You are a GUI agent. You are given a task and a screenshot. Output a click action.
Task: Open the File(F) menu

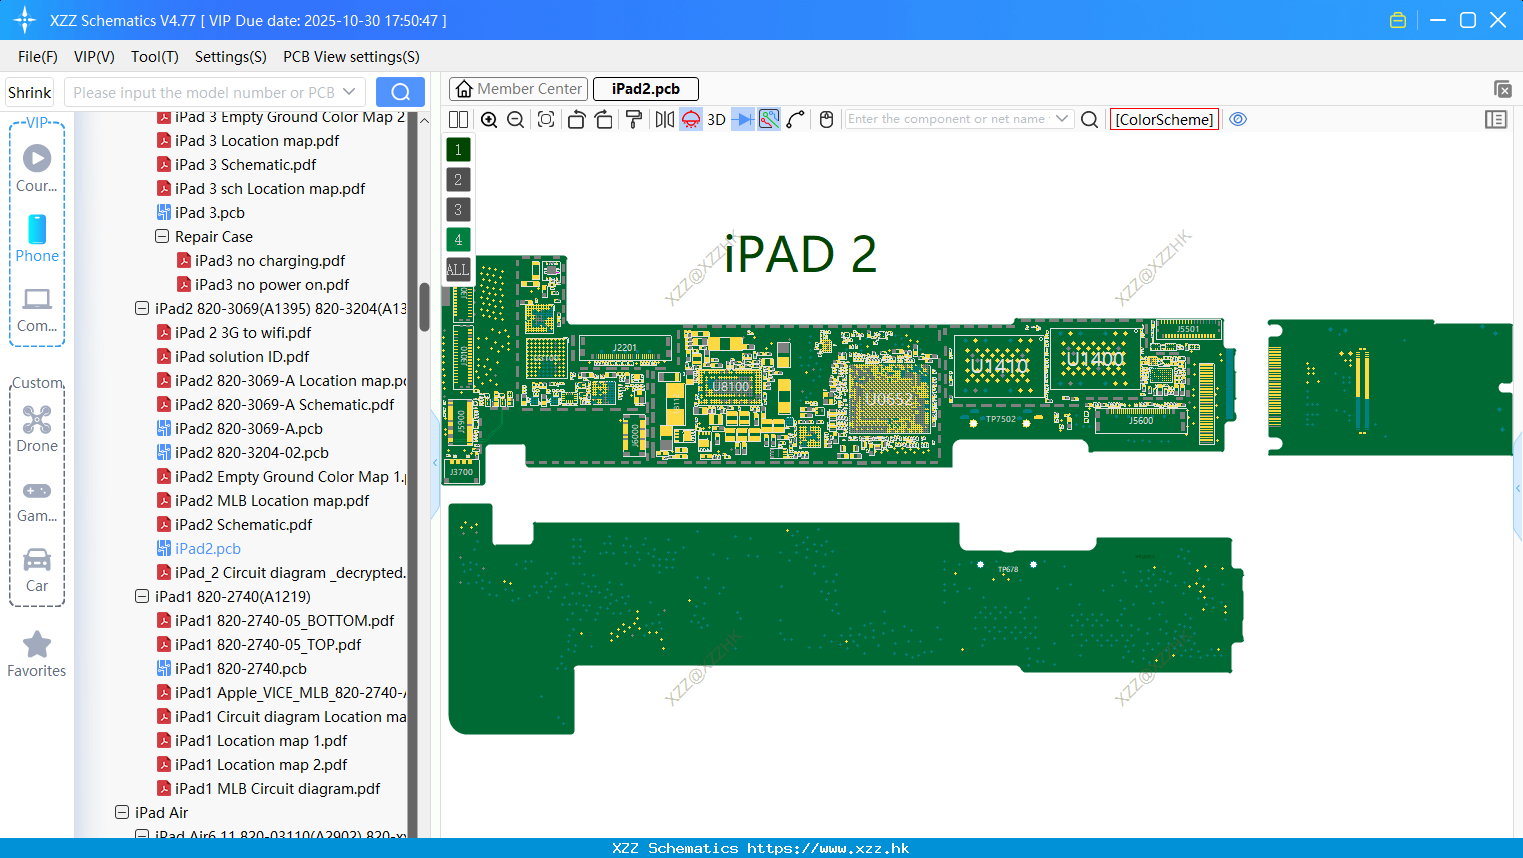[38, 57]
